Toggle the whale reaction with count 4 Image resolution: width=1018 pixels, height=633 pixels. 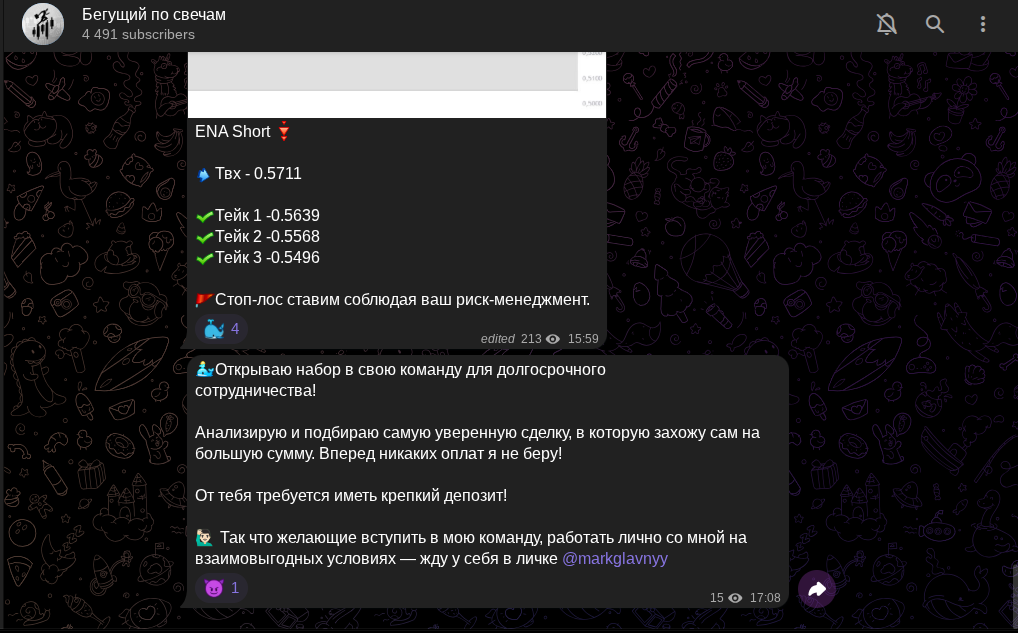[221, 329]
